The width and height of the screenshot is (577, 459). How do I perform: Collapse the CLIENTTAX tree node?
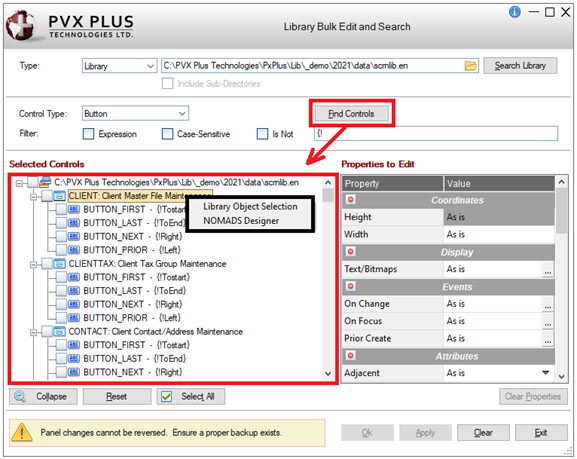click(33, 264)
